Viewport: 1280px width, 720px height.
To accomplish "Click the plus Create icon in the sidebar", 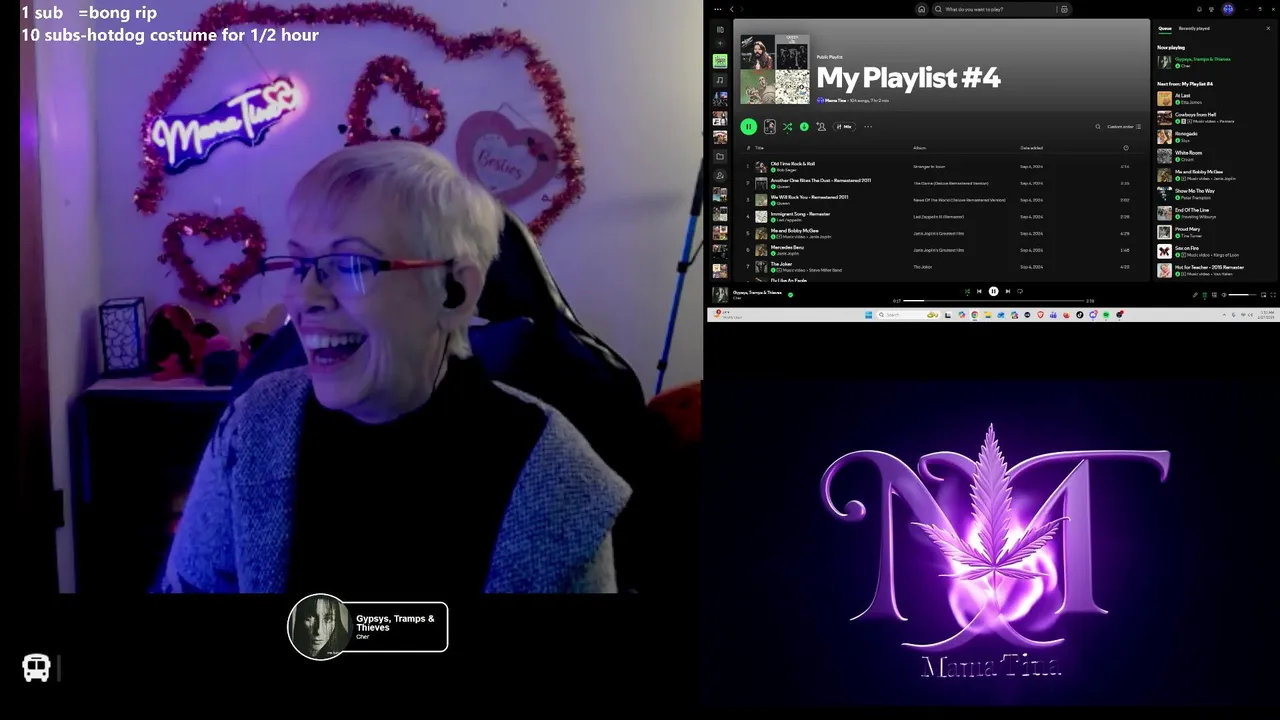I will (x=720, y=43).
